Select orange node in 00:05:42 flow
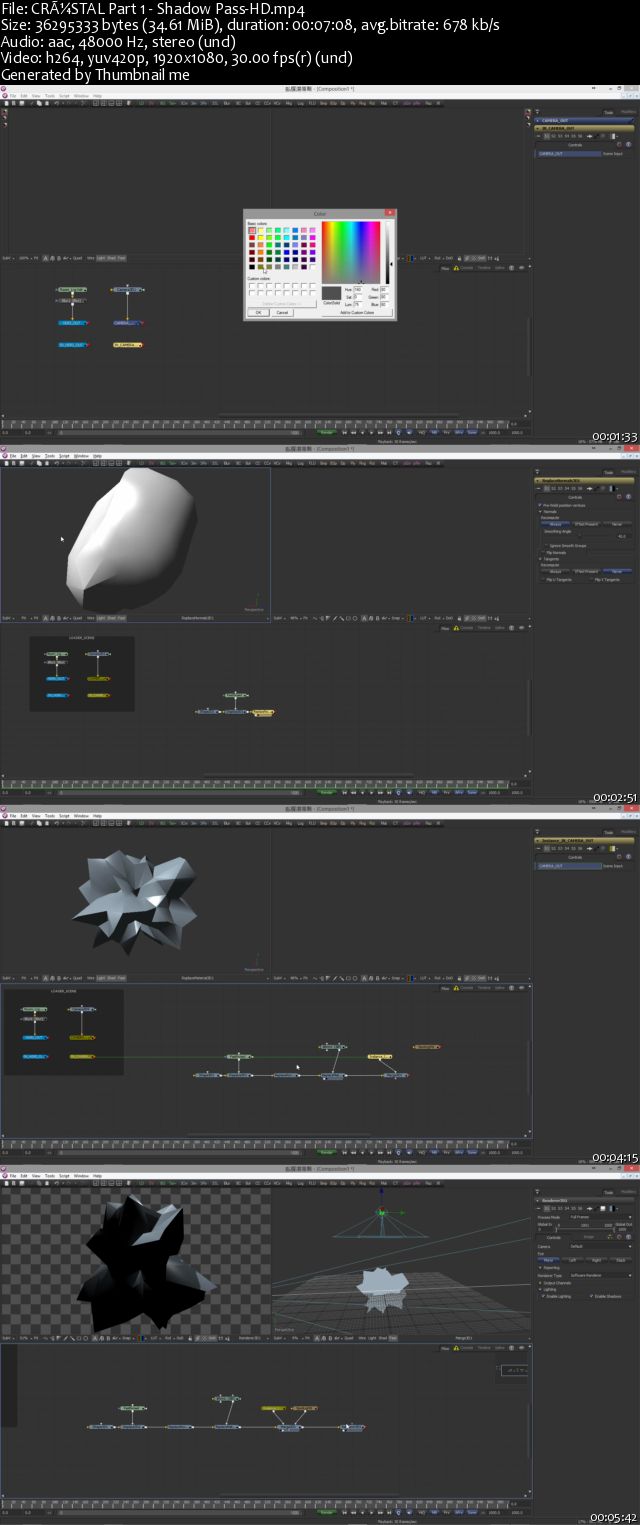The width and height of the screenshot is (640, 1525). click(x=305, y=1408)
